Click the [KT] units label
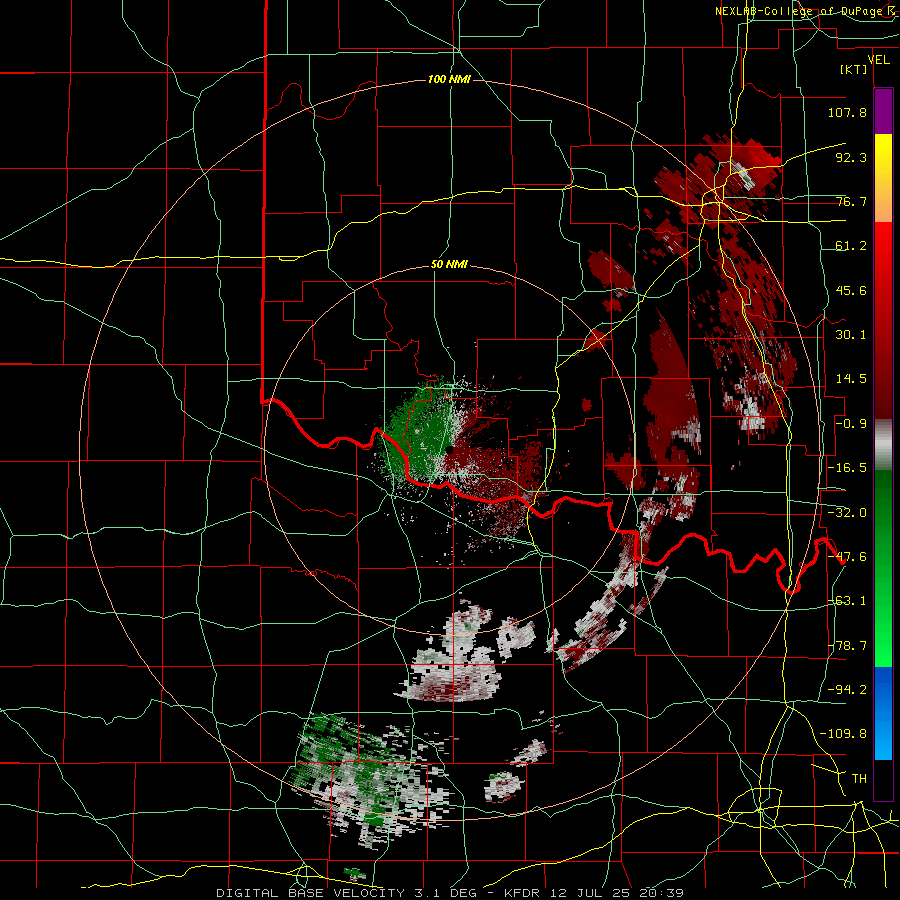The height and width of the screenshot is (900, 900). point(853,69)
